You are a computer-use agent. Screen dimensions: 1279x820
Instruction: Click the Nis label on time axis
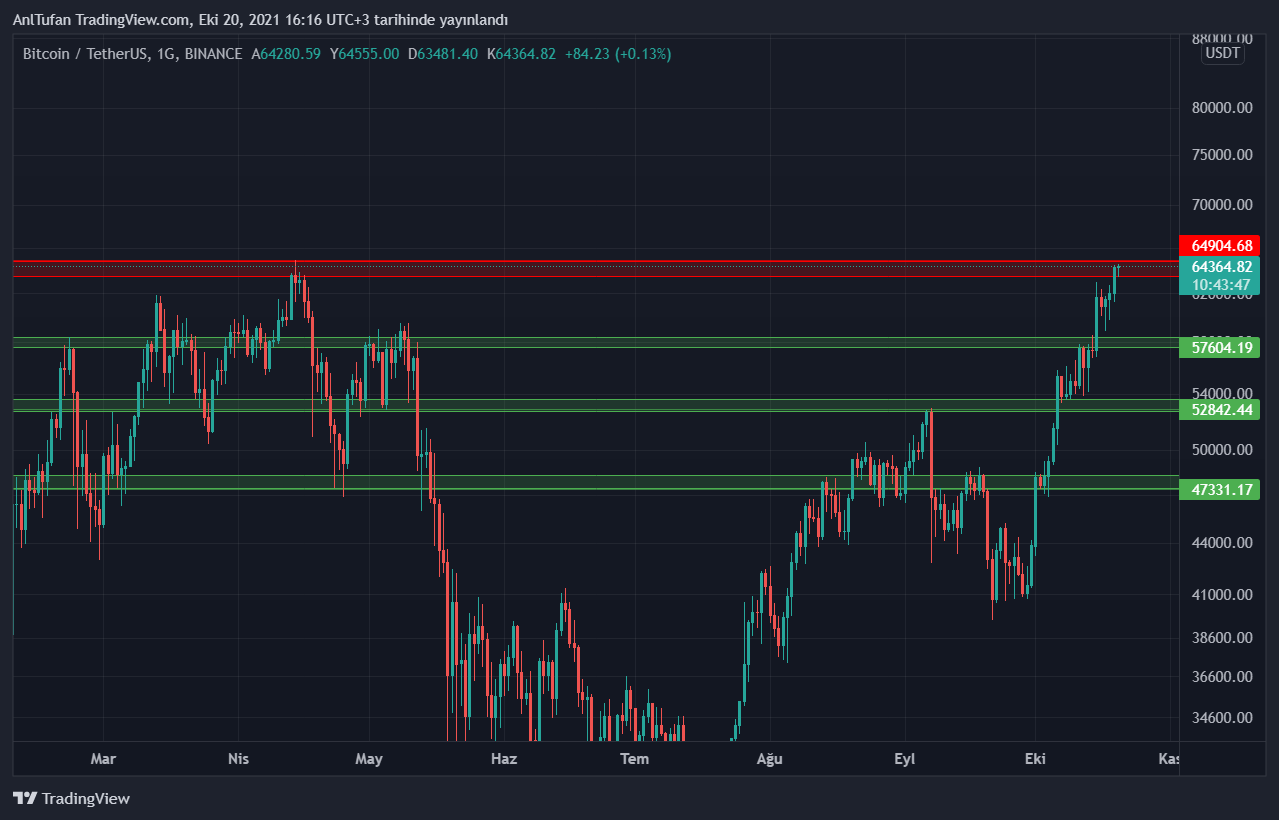(238, 759)
